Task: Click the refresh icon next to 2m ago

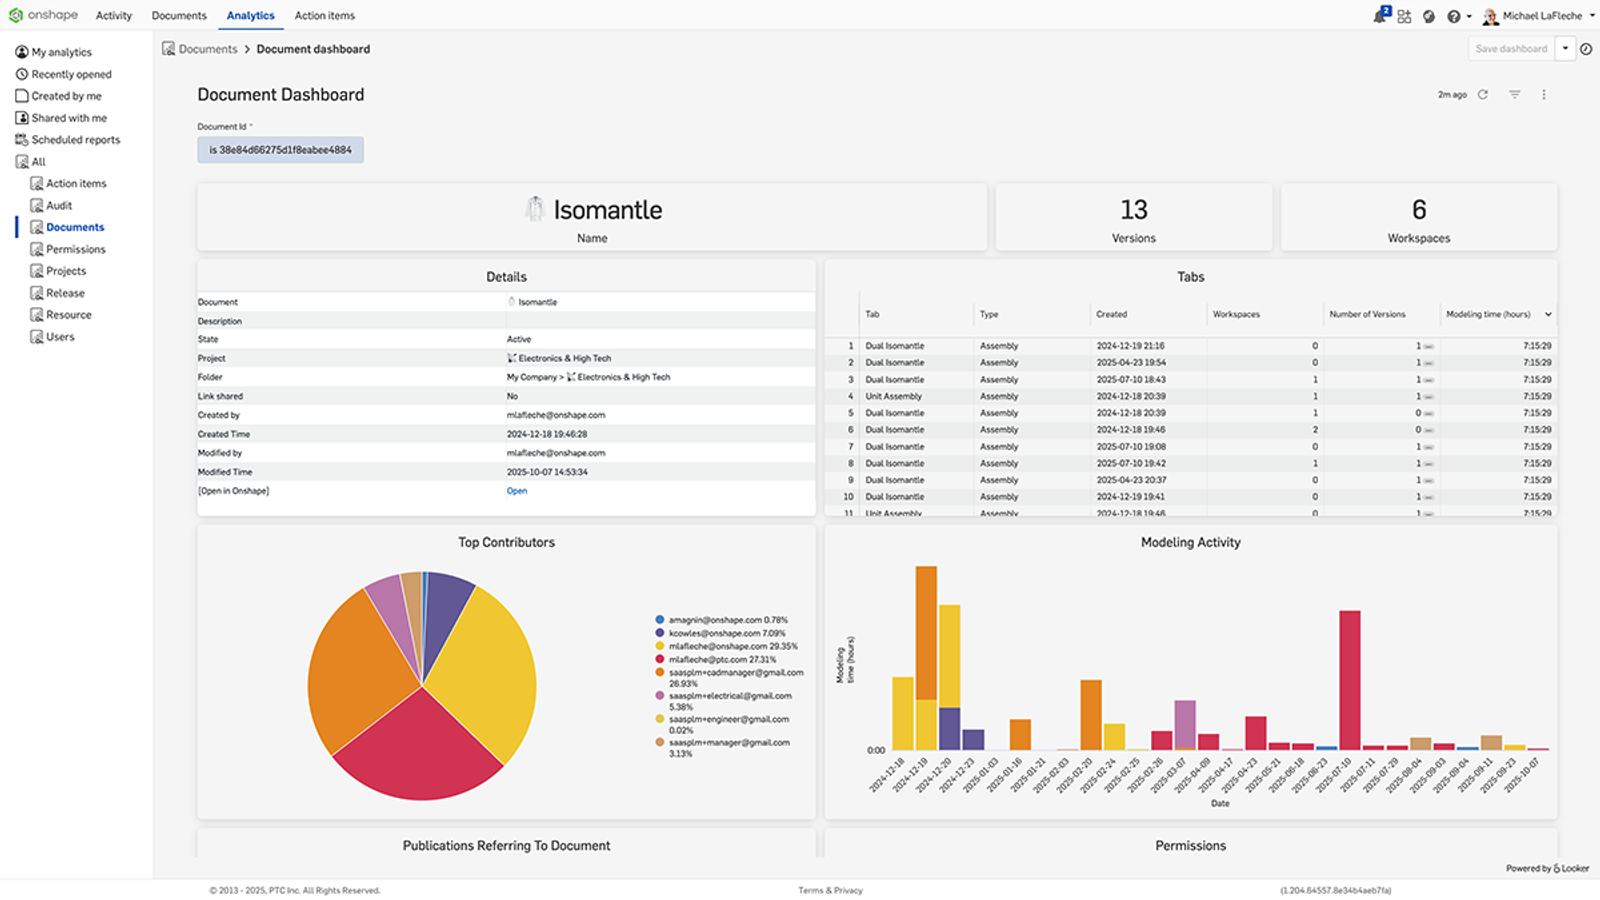Action: point(1484,94)
